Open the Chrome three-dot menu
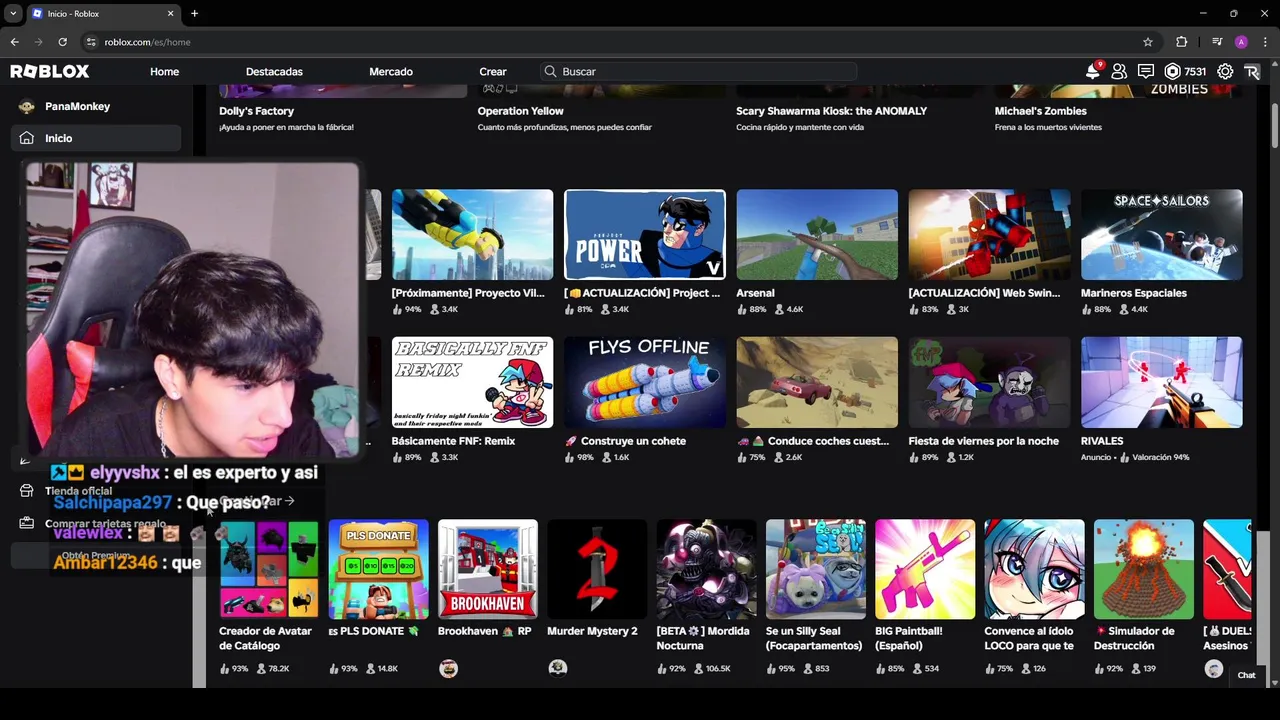The height and width of the screenshot is (720, 1280). click(x=1265, y=42)
